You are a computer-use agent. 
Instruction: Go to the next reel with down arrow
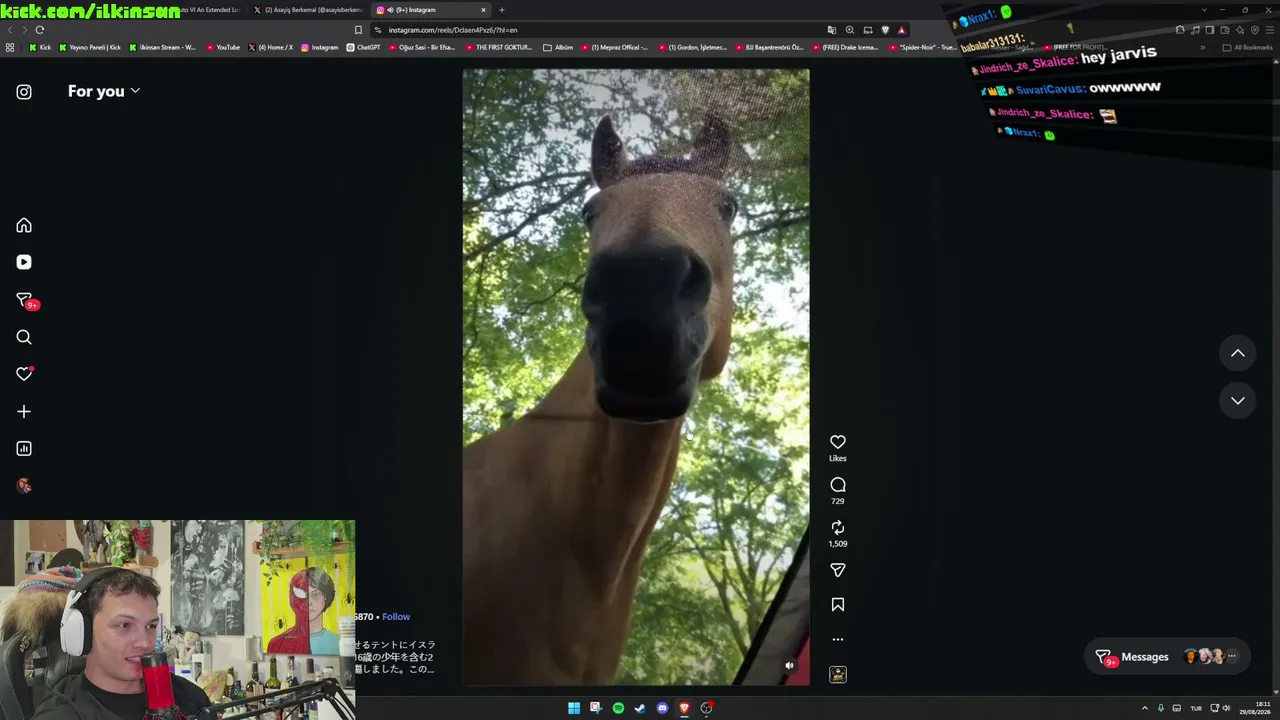coord(1238,400)
